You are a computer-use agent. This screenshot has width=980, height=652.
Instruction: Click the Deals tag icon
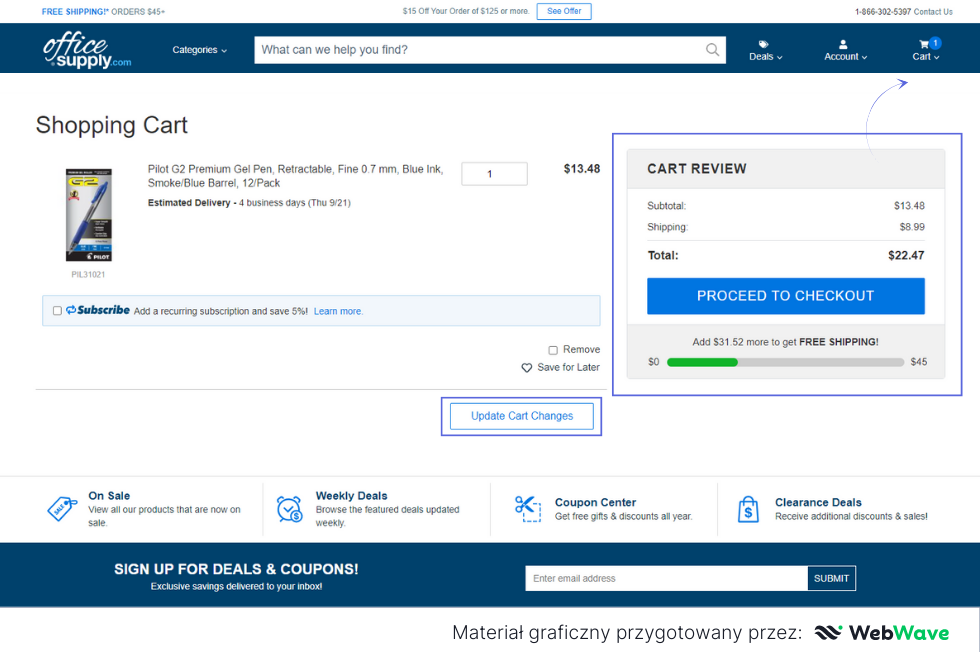click(764, 44)
